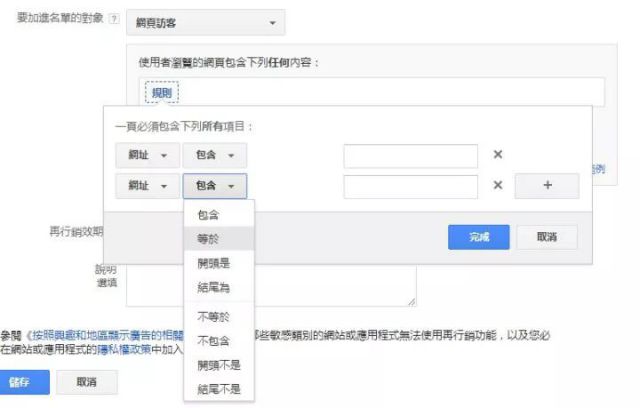
Task: Expand first row 包含 operator dropdown
Action: pos(214,155)
